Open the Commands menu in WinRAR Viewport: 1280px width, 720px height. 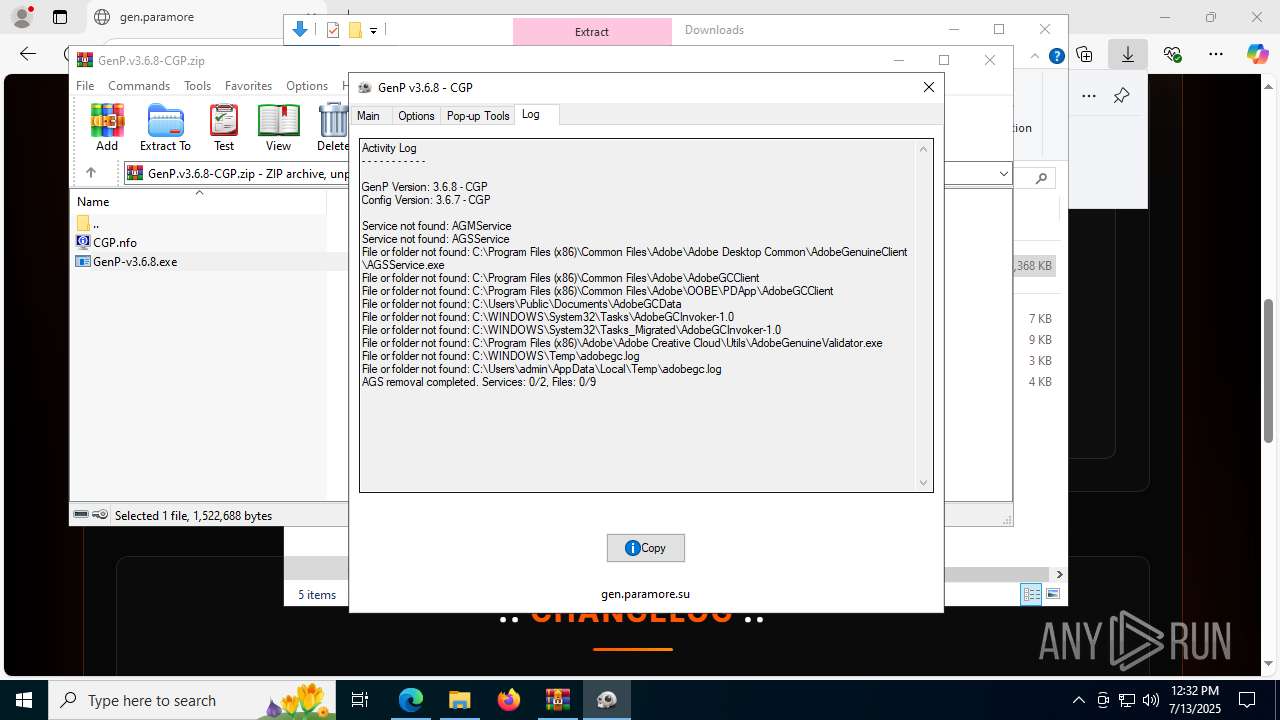pyautogui.click(x=139, y=86)
